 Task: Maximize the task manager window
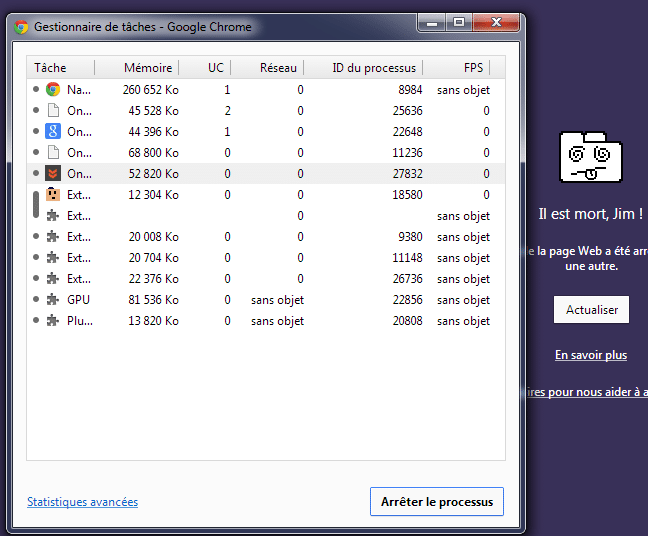(459, 22)
